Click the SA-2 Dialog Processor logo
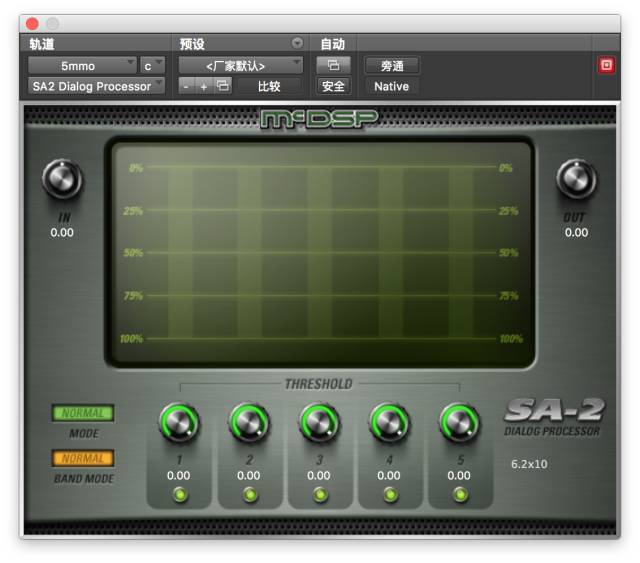 tap(553, 417)
